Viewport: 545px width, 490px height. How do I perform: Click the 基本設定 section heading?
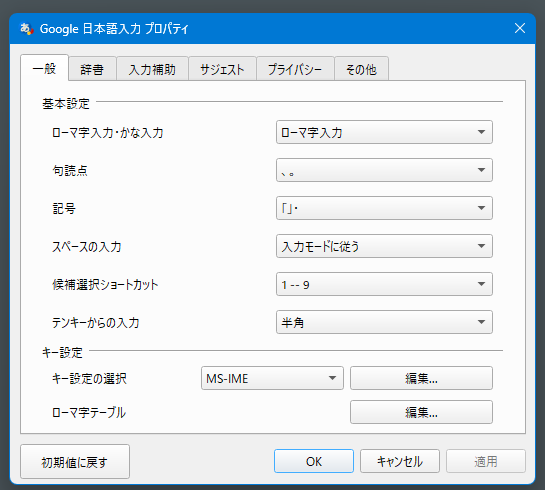[x=66, y=104]
